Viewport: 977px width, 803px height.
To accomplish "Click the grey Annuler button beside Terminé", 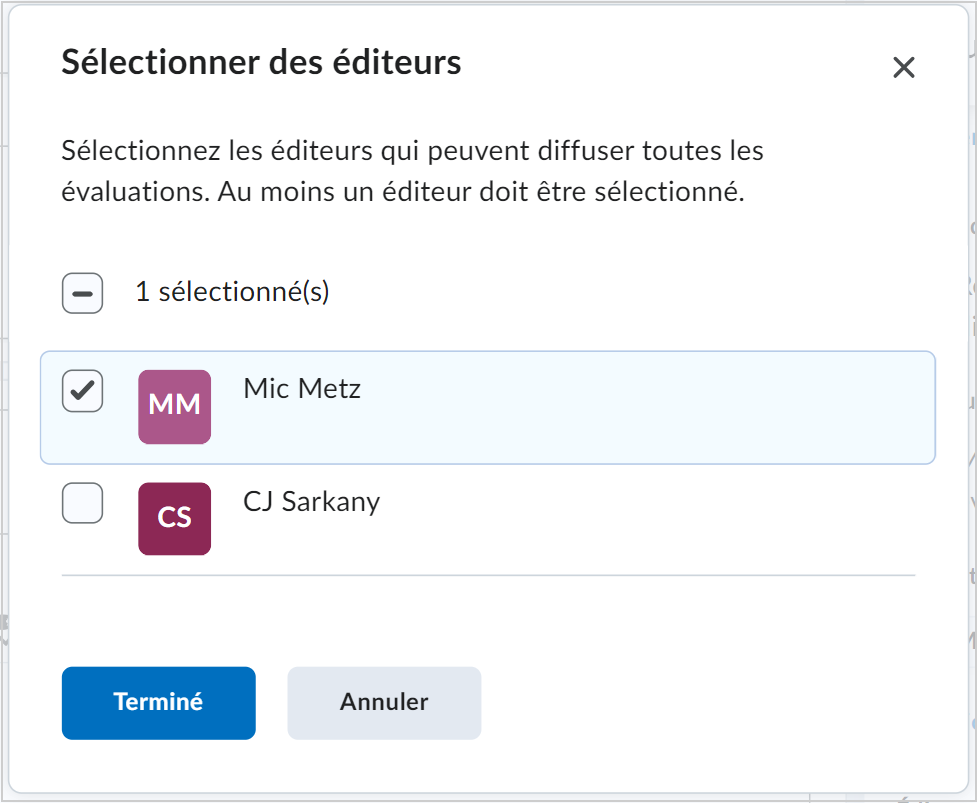I will coord(384,703).
